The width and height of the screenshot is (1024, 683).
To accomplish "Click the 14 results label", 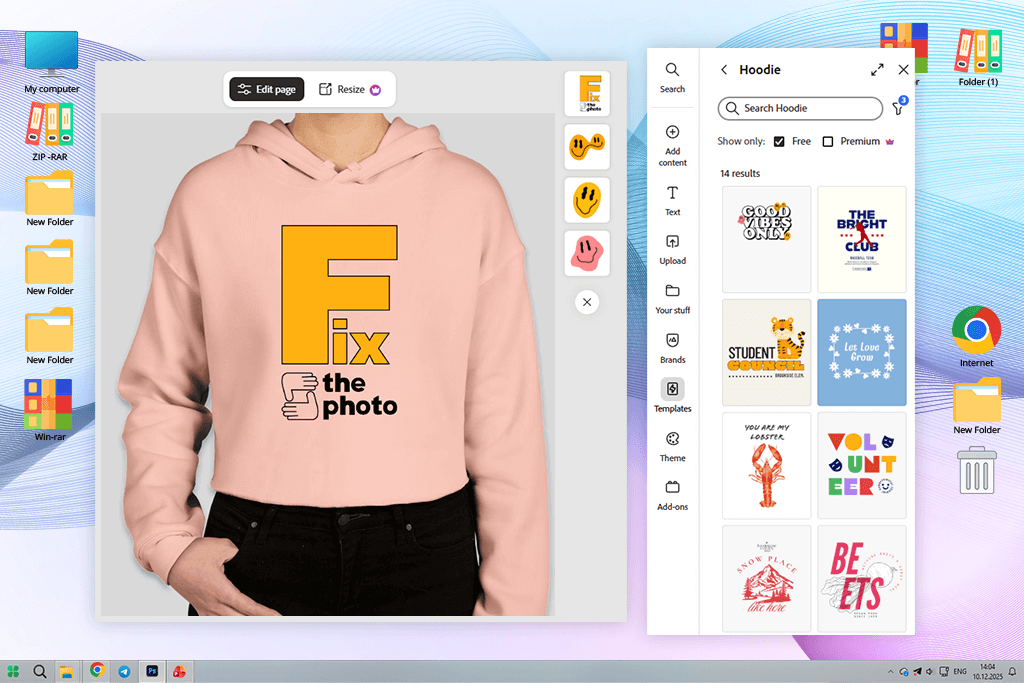I will [x=740, y=174].
